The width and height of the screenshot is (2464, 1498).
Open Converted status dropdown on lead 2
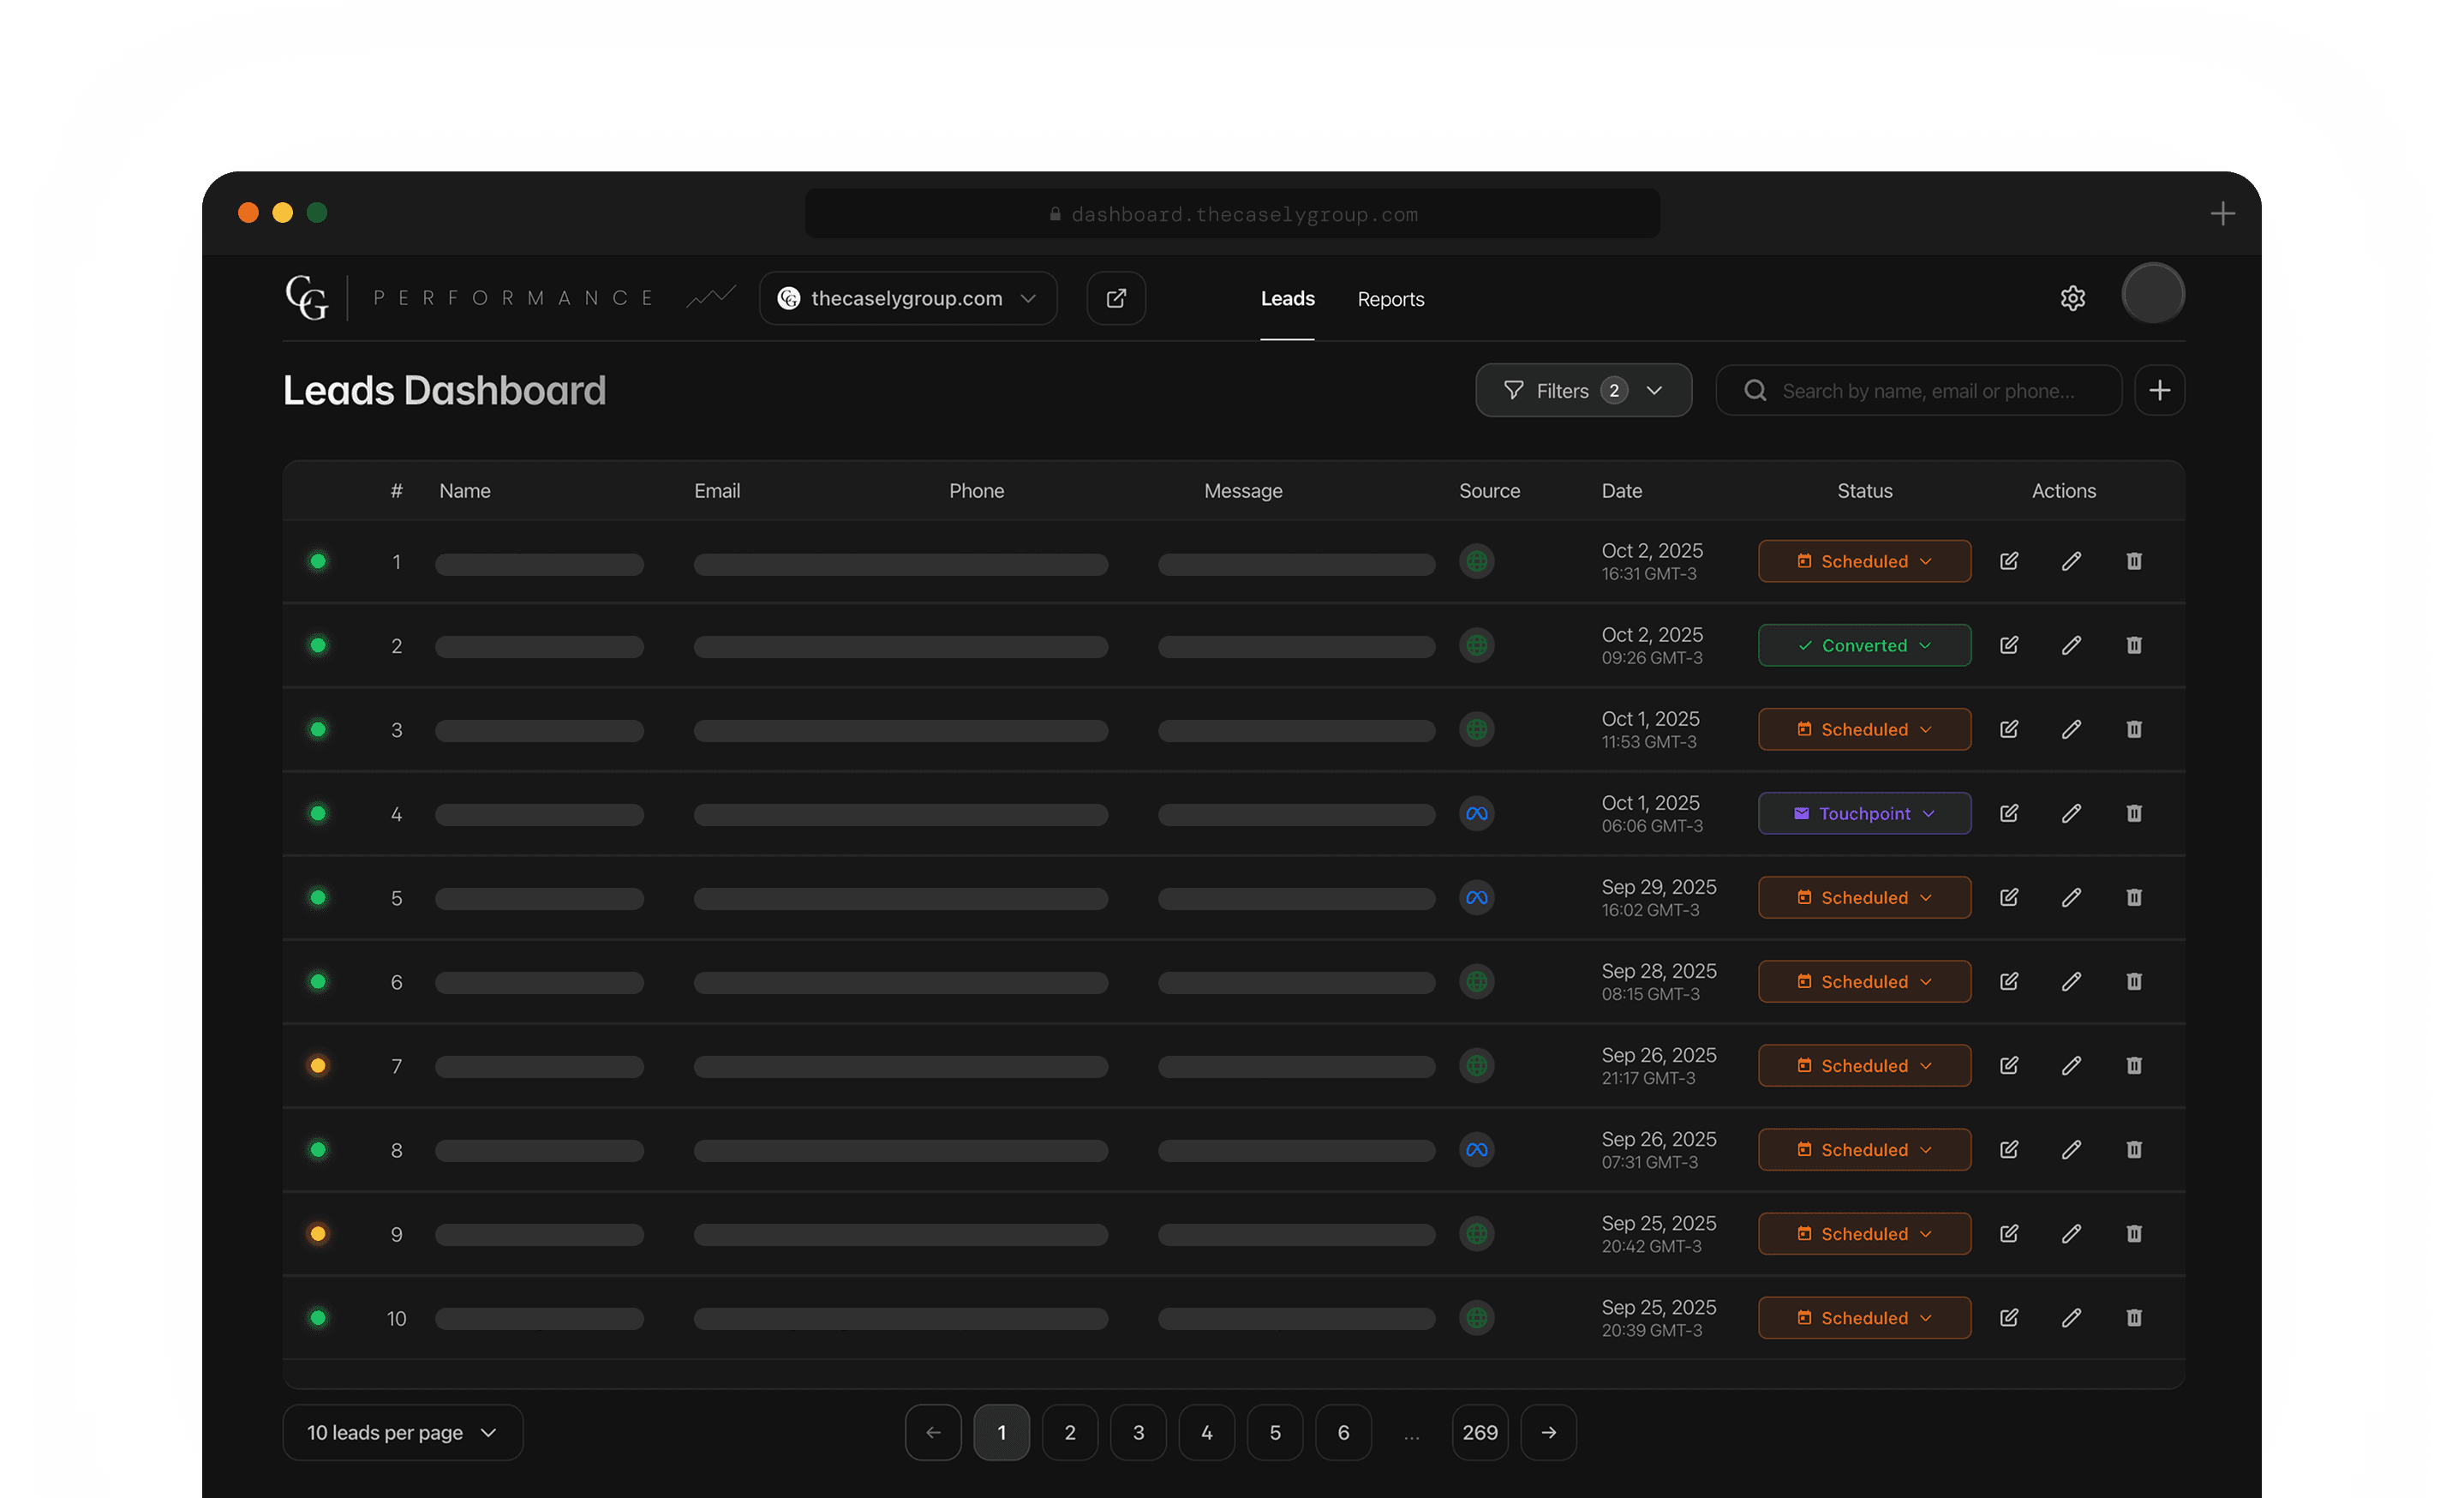pyautogui.click(x=1864, y=645)
